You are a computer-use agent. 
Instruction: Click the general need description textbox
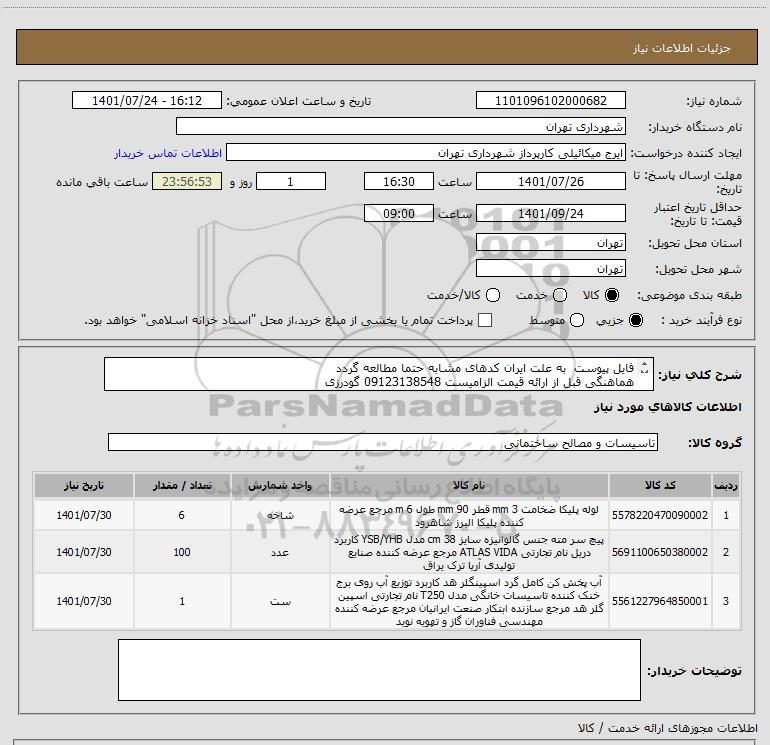379,374
